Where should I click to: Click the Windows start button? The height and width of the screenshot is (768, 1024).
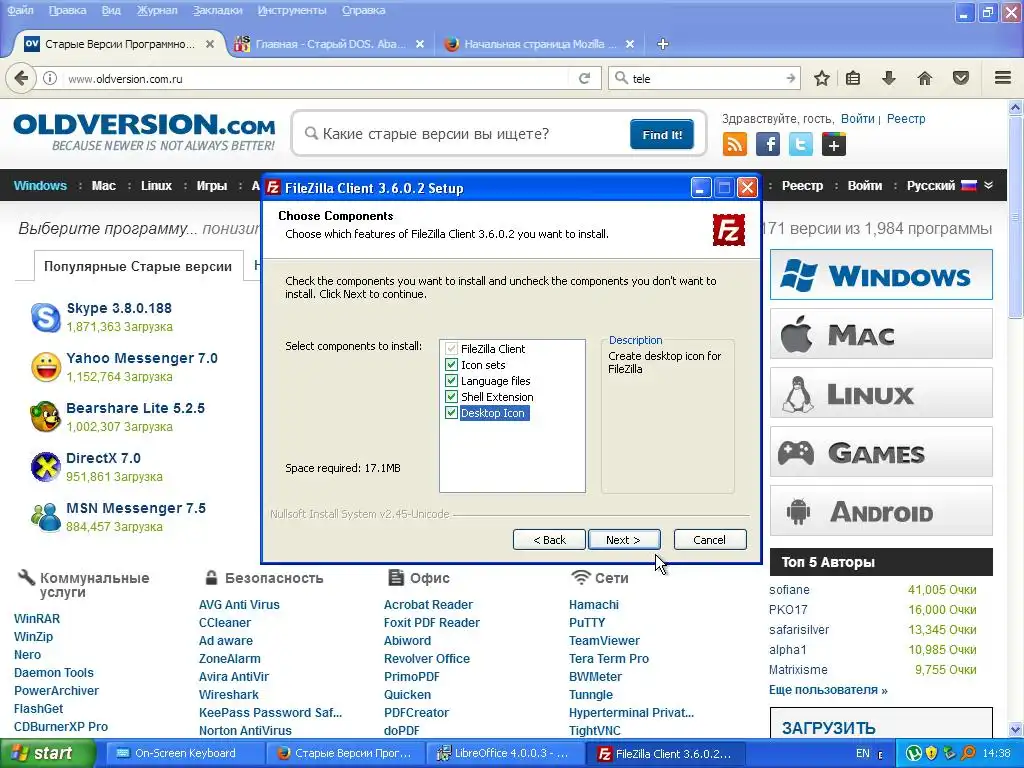47,753
